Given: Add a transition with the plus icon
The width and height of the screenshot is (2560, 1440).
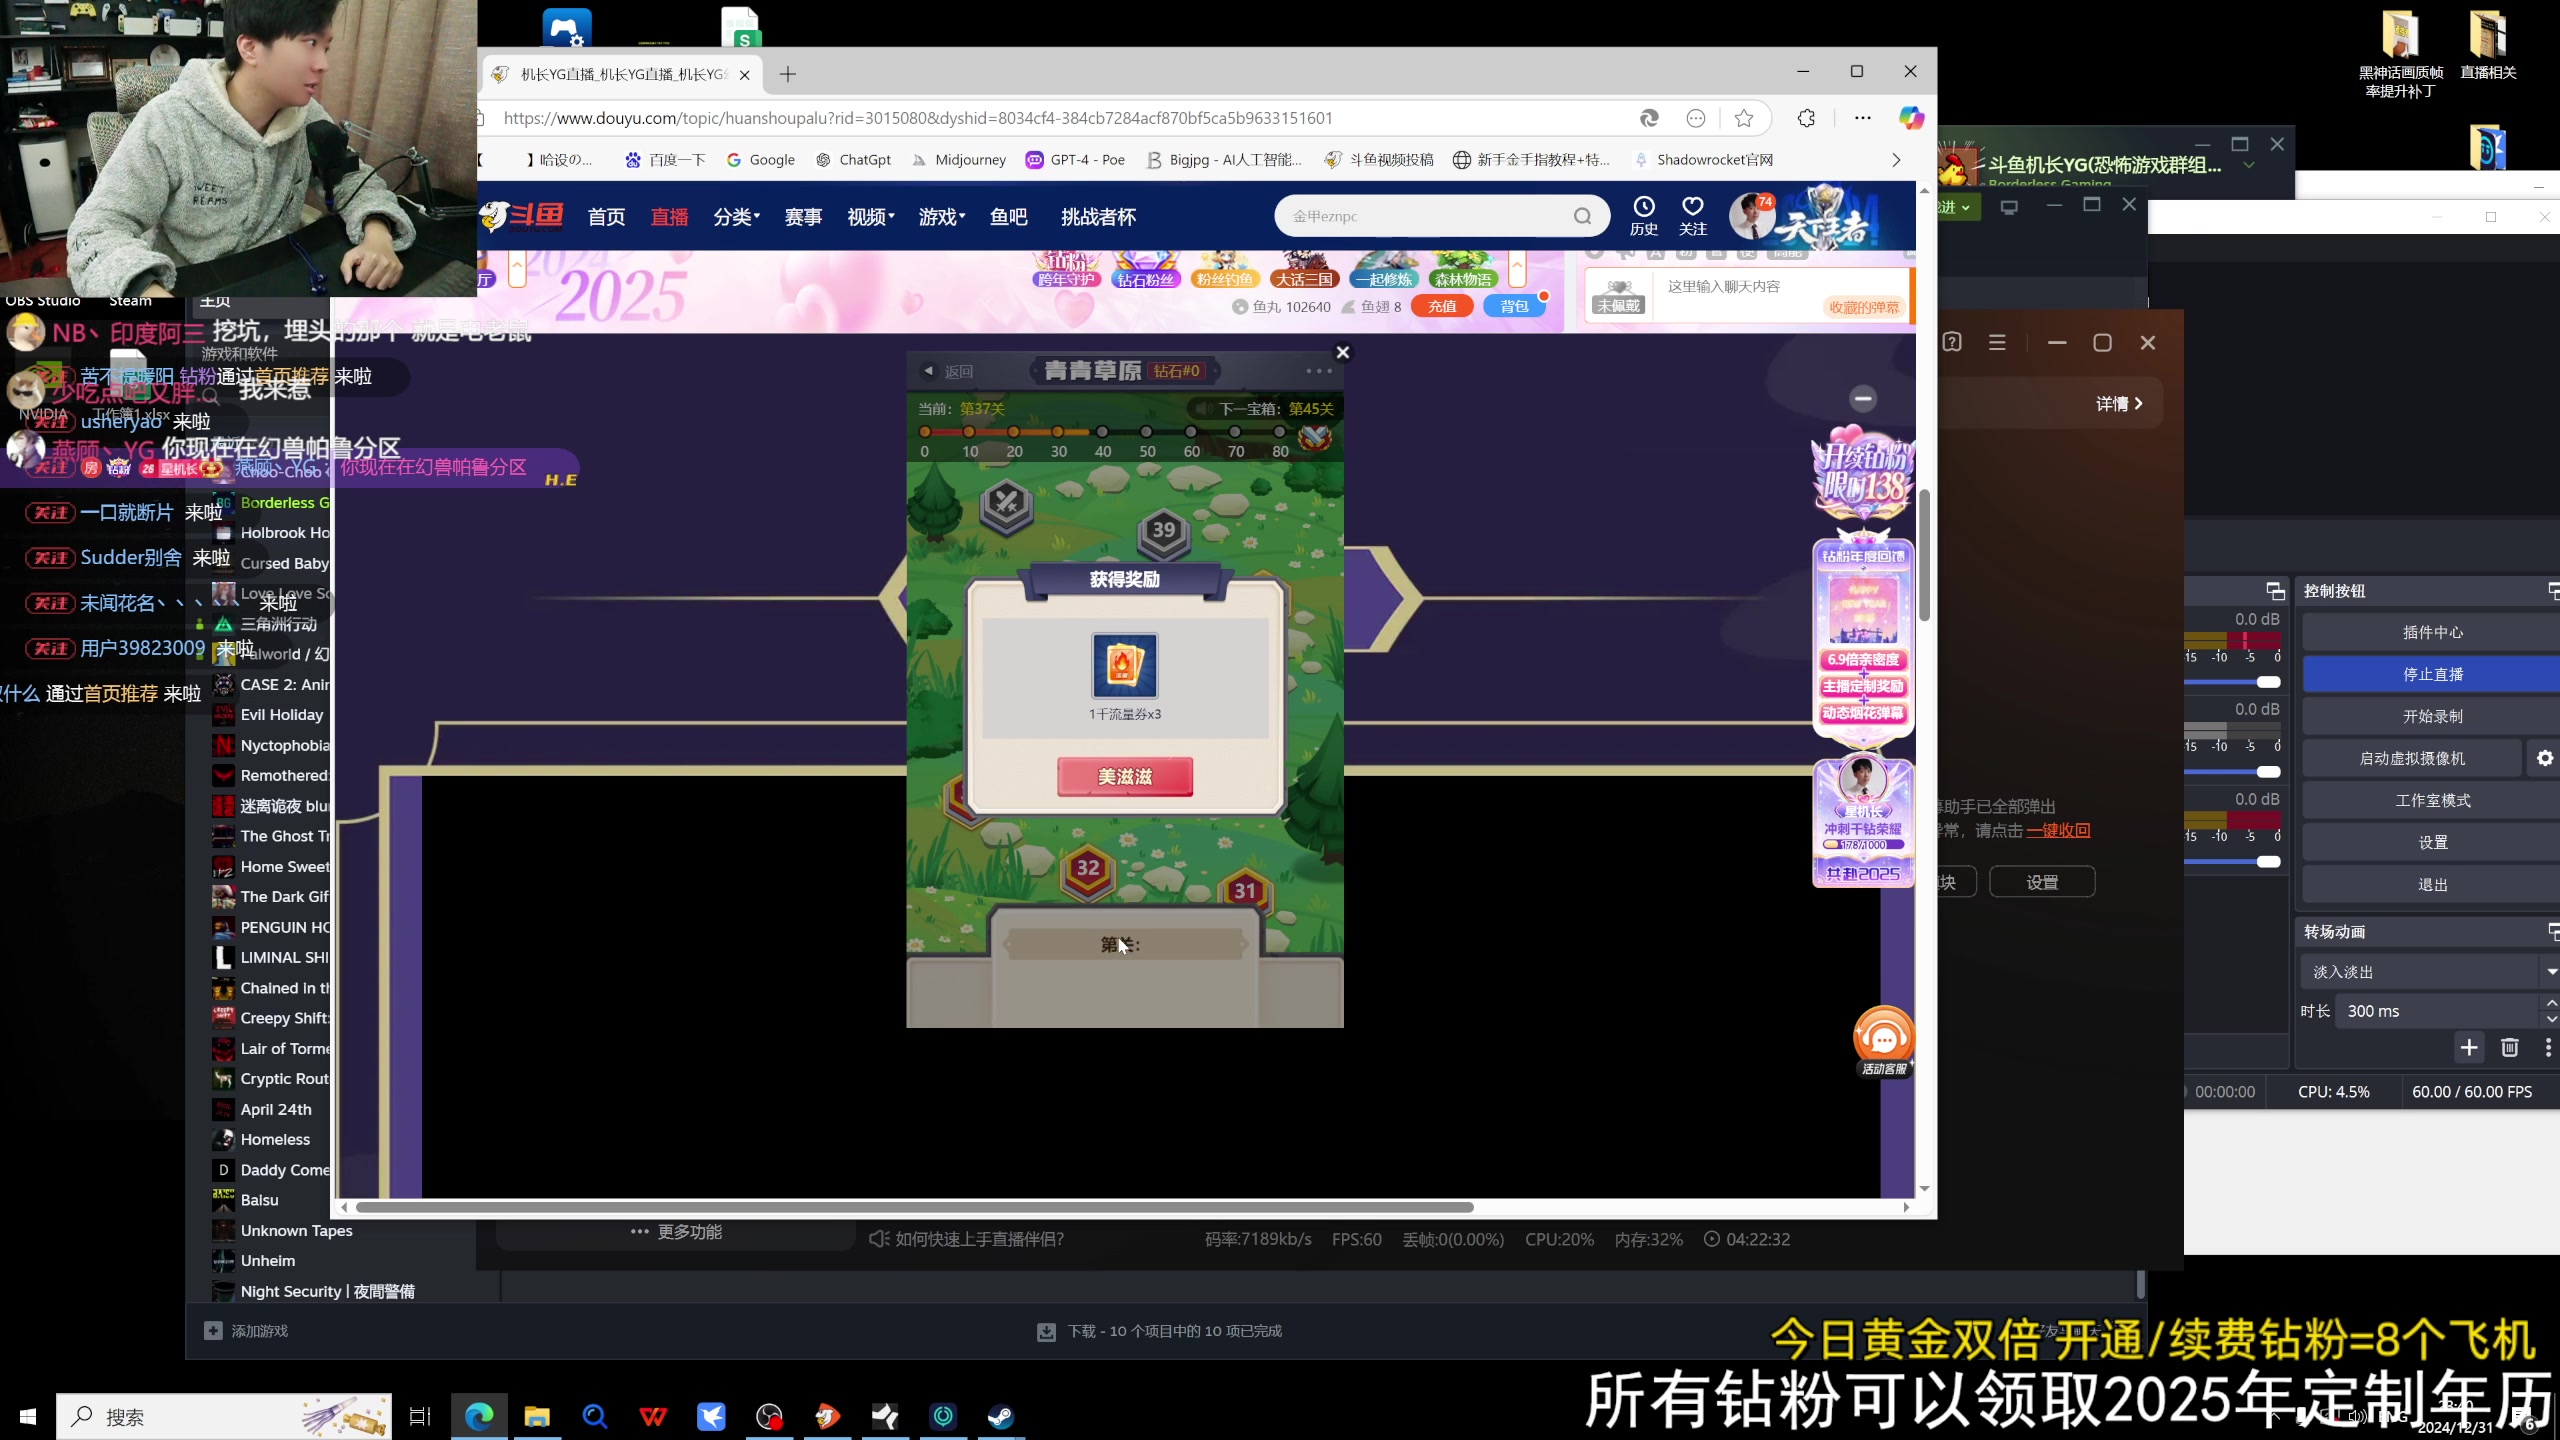Looking at the screenshot, I should 2469,1047.
